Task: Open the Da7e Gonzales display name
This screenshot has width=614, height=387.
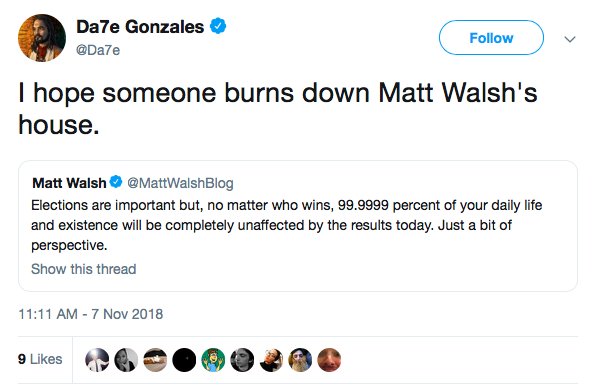Action: (140, 27)
